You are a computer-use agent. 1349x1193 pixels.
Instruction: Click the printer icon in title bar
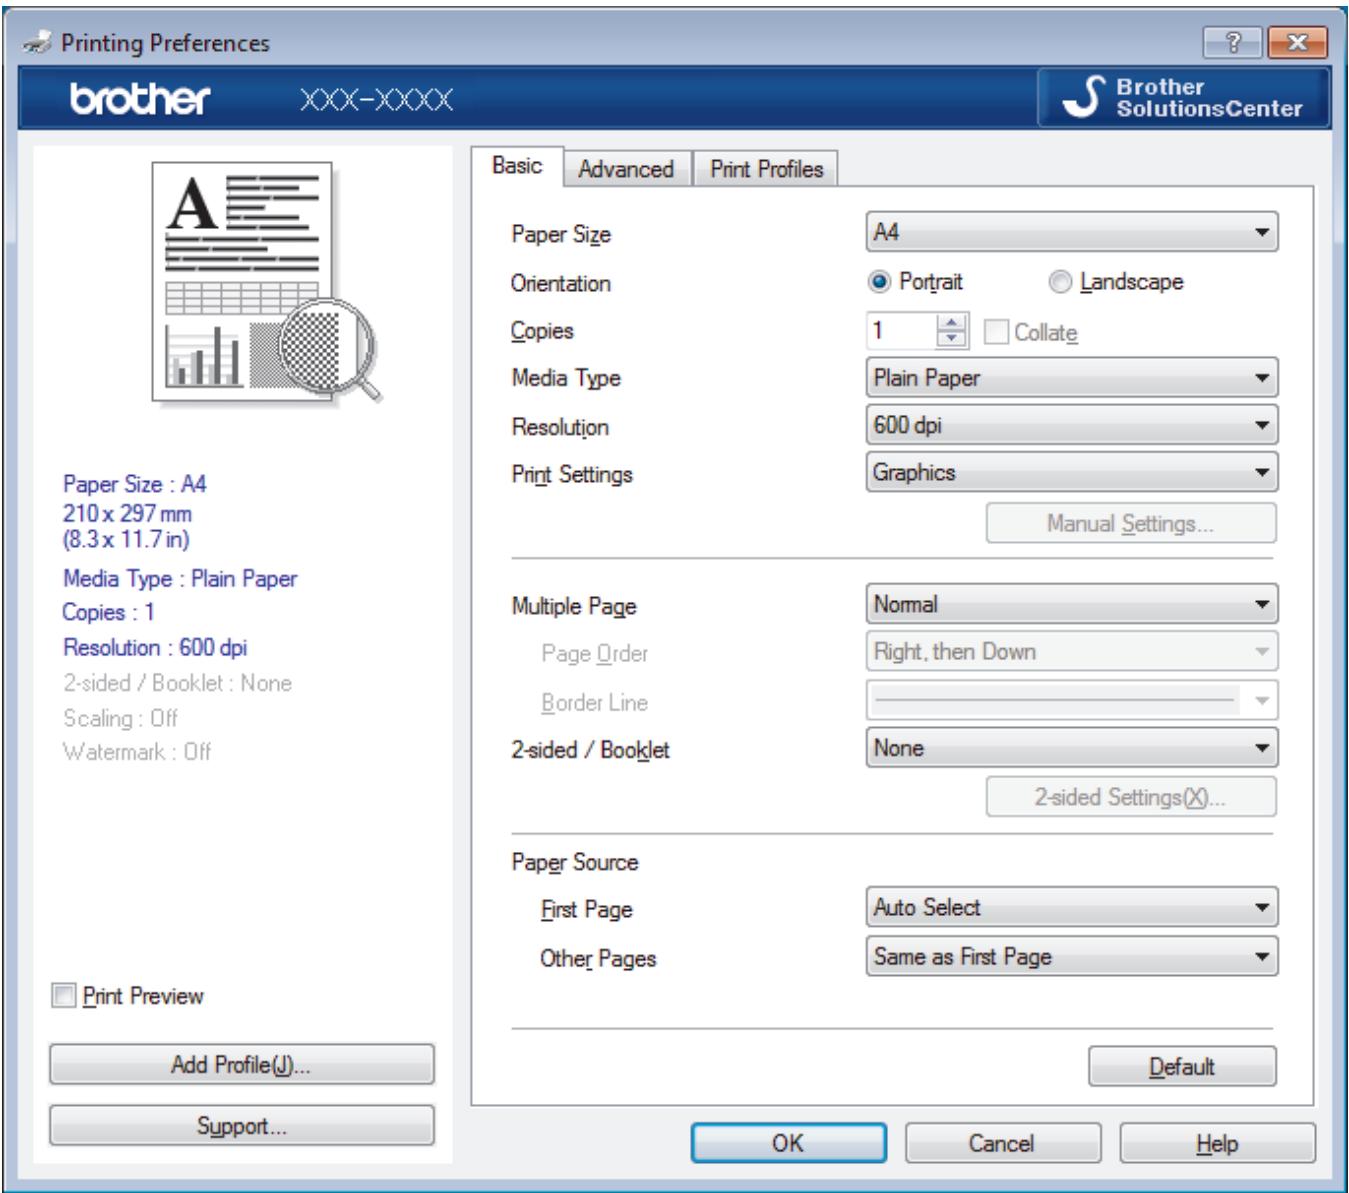[38, 43]
